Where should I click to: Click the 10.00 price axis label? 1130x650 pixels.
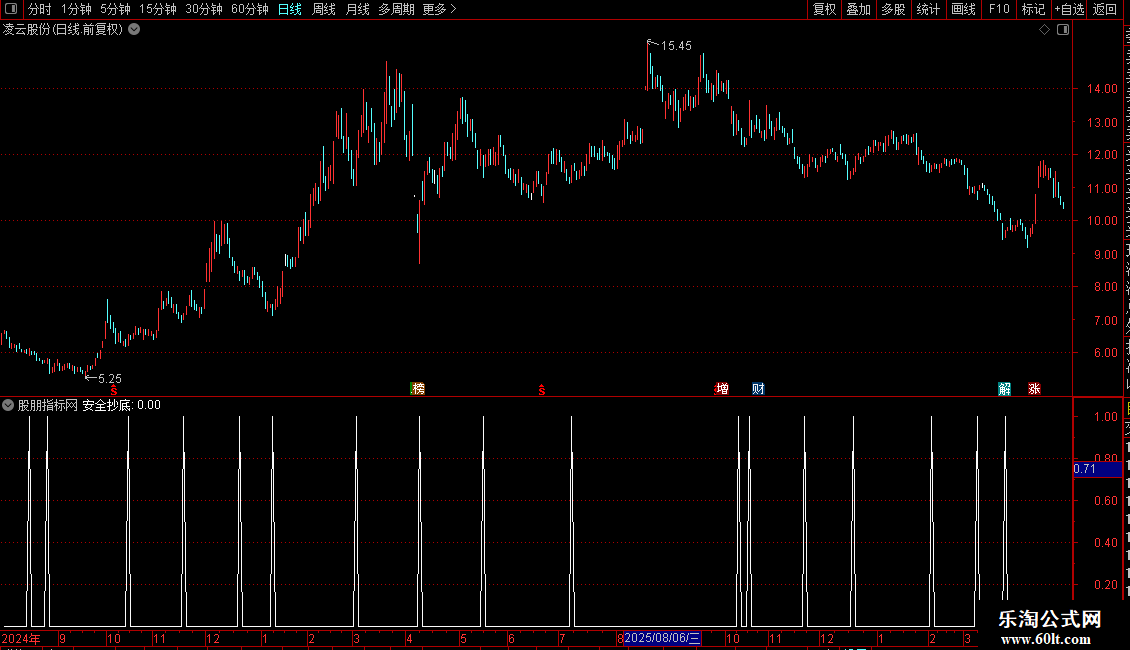1102,221
